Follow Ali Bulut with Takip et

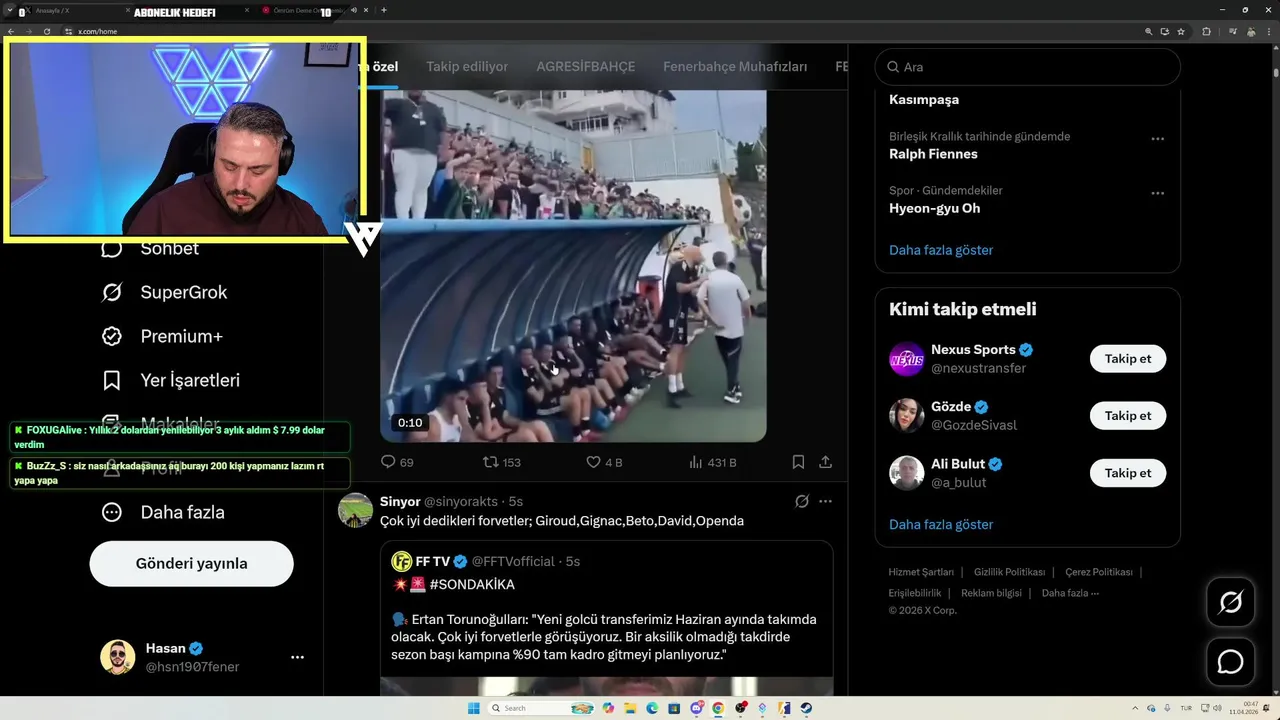coord(1128,473)
